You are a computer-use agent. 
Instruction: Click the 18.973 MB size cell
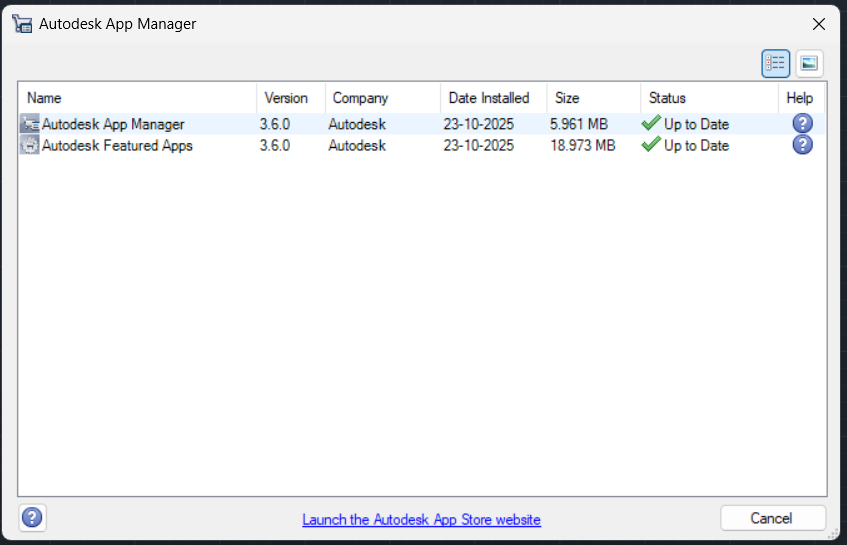point(582,145)
